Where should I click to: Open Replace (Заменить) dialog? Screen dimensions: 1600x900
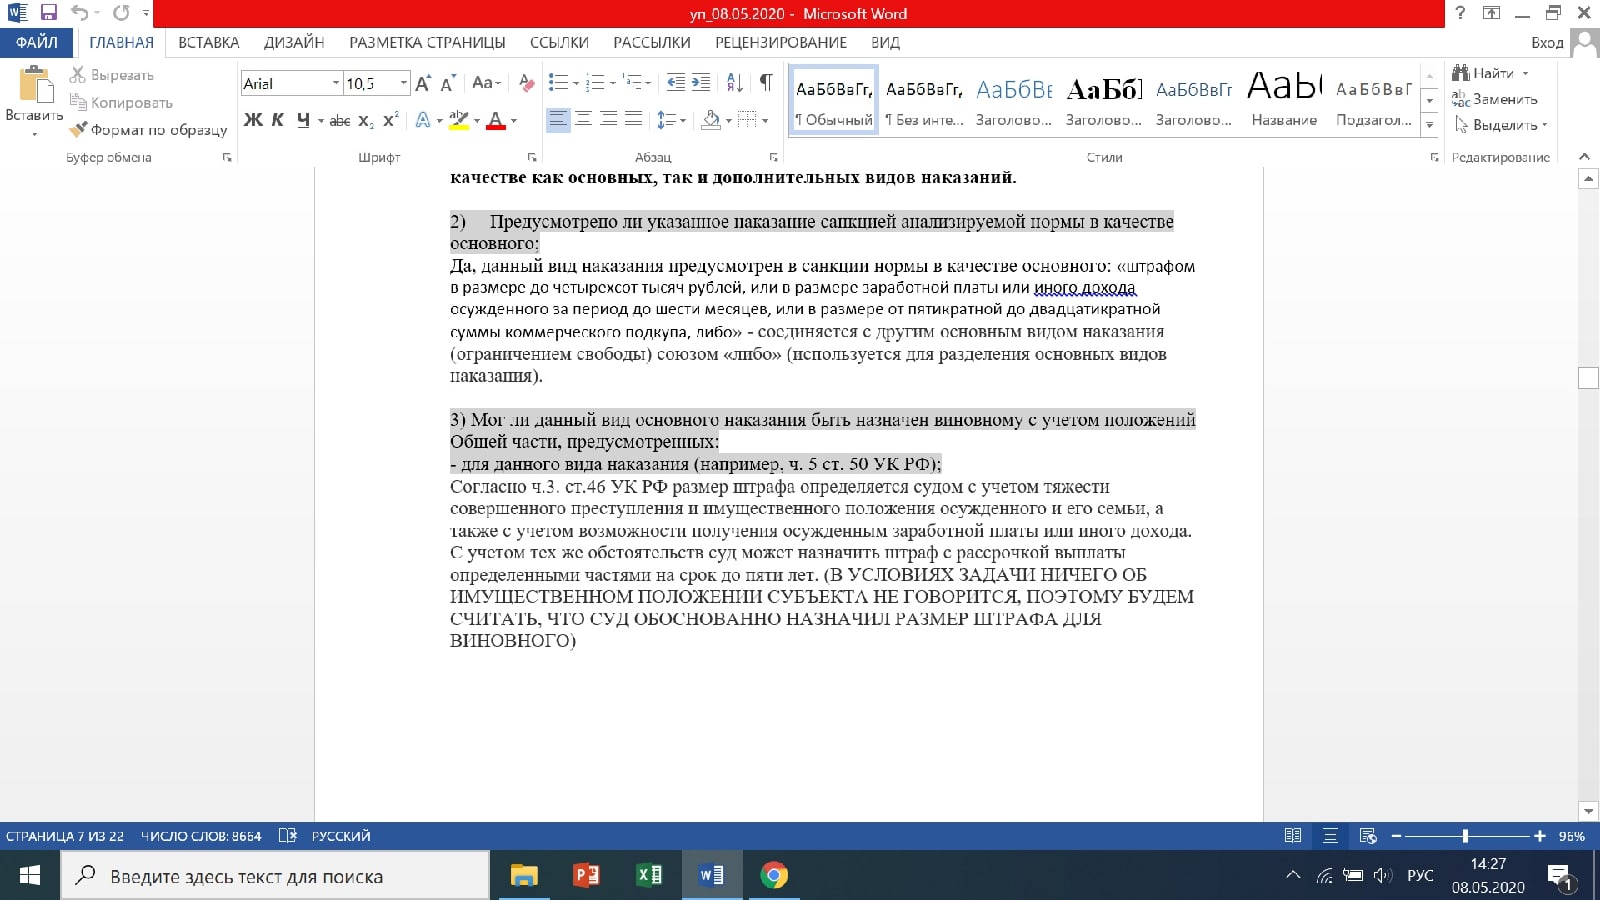click(x=1495, y=99)
